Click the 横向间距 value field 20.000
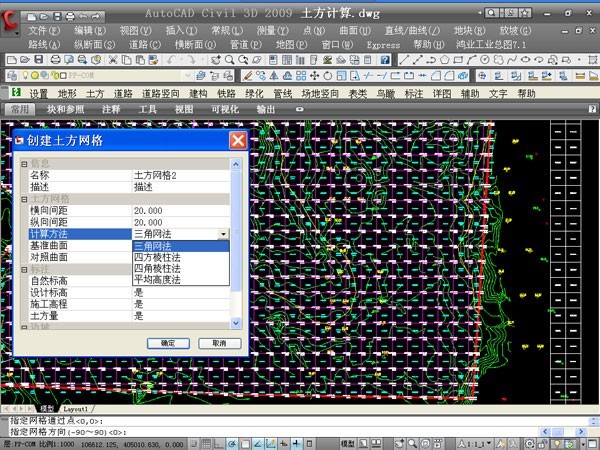This screenshot has width=600, height=450. (180, 211)
